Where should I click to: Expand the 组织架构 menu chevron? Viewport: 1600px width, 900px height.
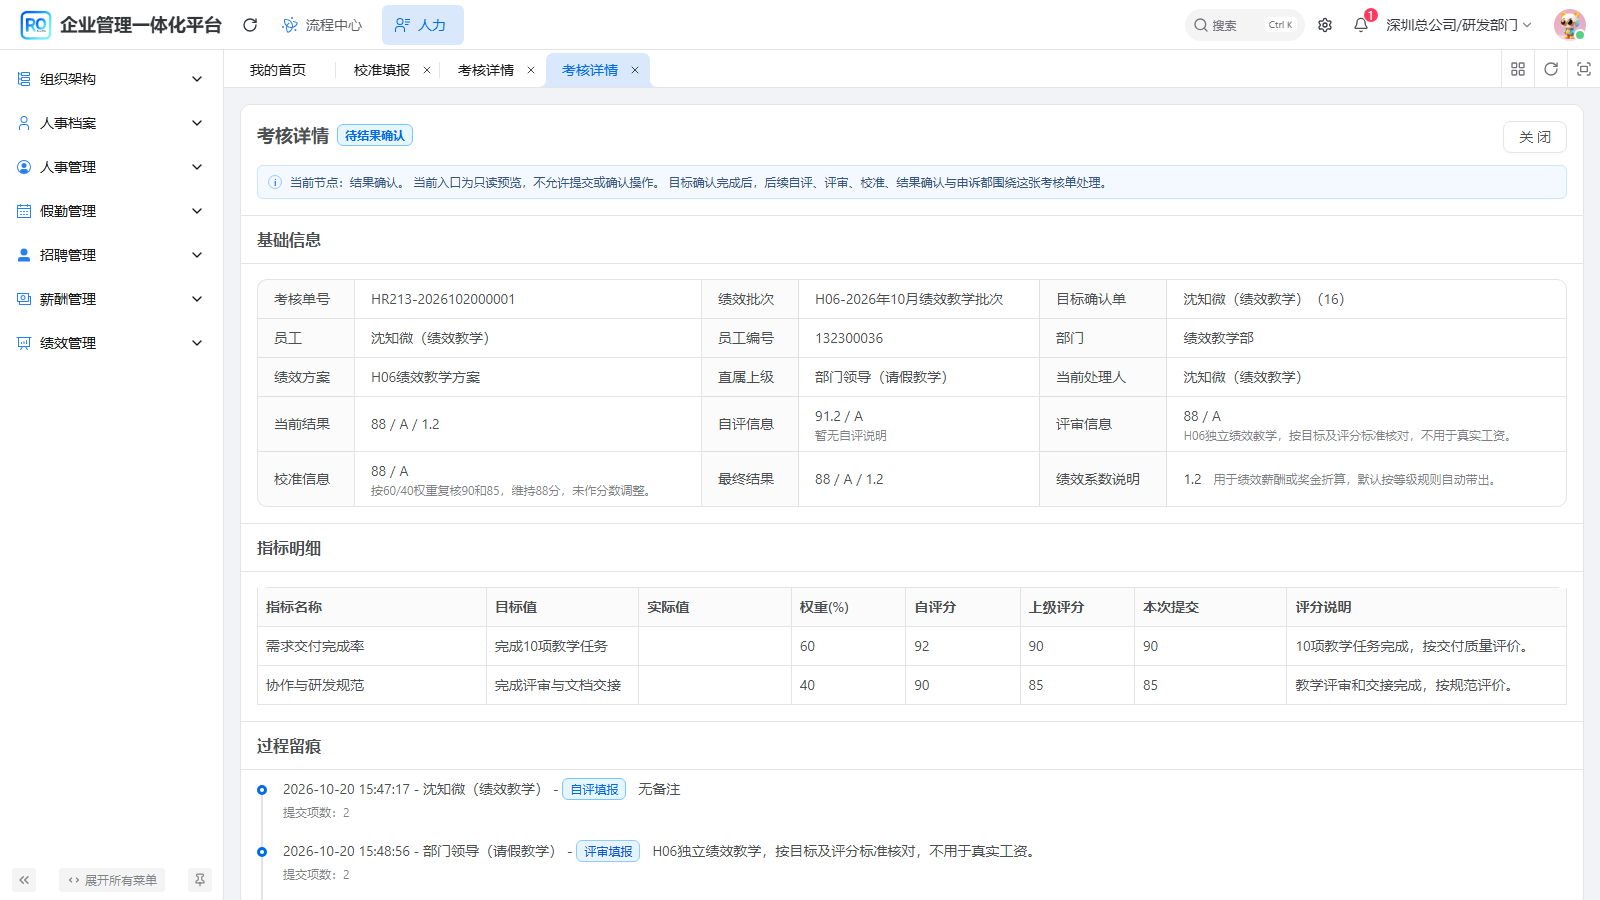coord(197,79)
